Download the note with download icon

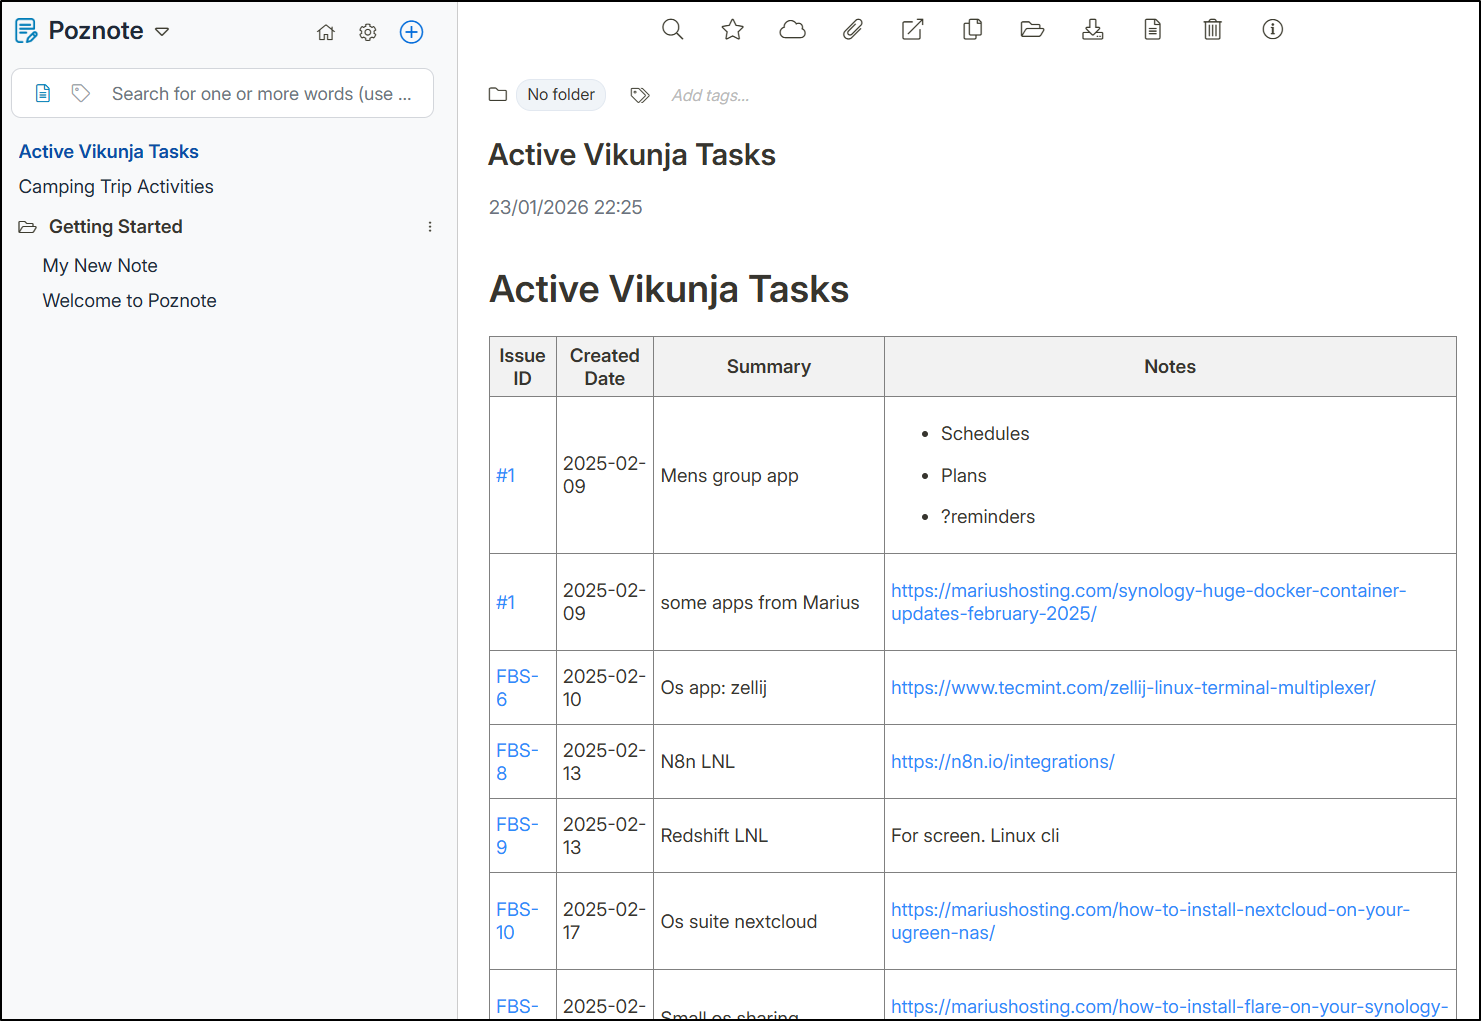coord(1093,30)
